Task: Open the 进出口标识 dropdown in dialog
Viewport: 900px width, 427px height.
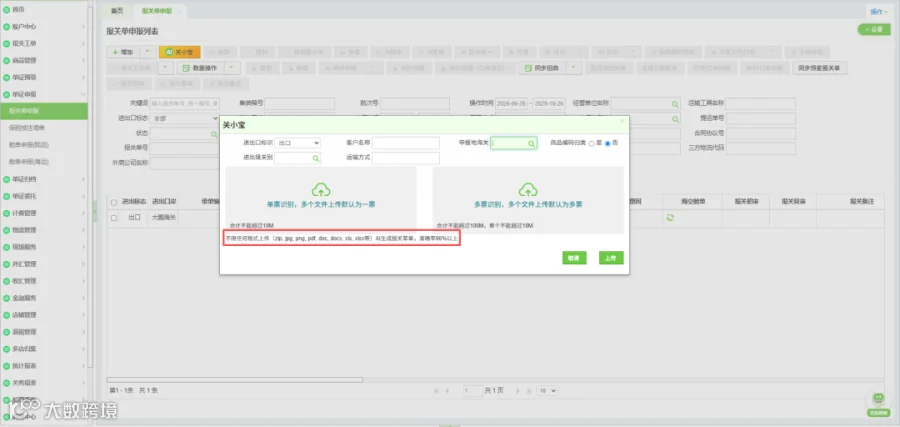Action: (298, 143)
